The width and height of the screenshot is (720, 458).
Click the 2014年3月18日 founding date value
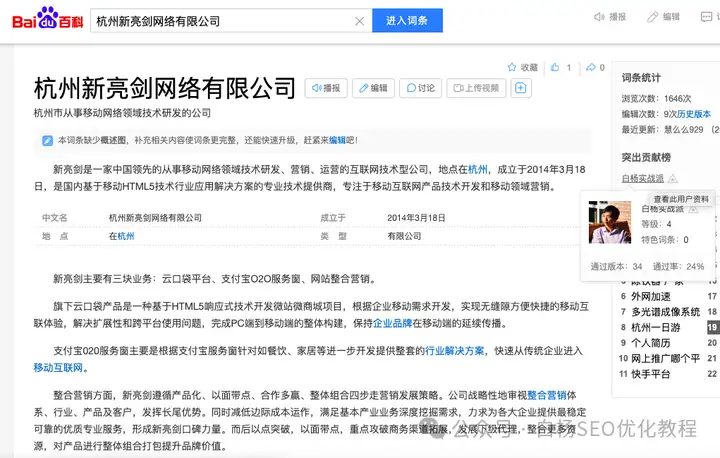(x=416, y=218)
